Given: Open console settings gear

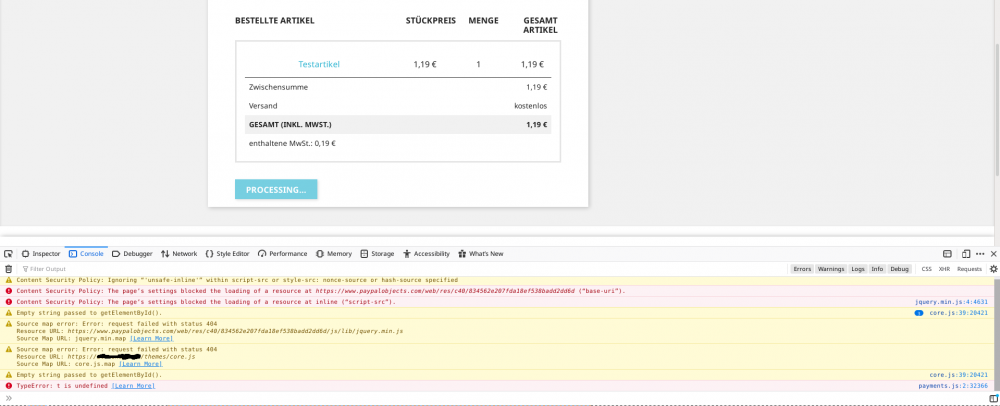Looking at the screenshot, I should coord(993,269).
